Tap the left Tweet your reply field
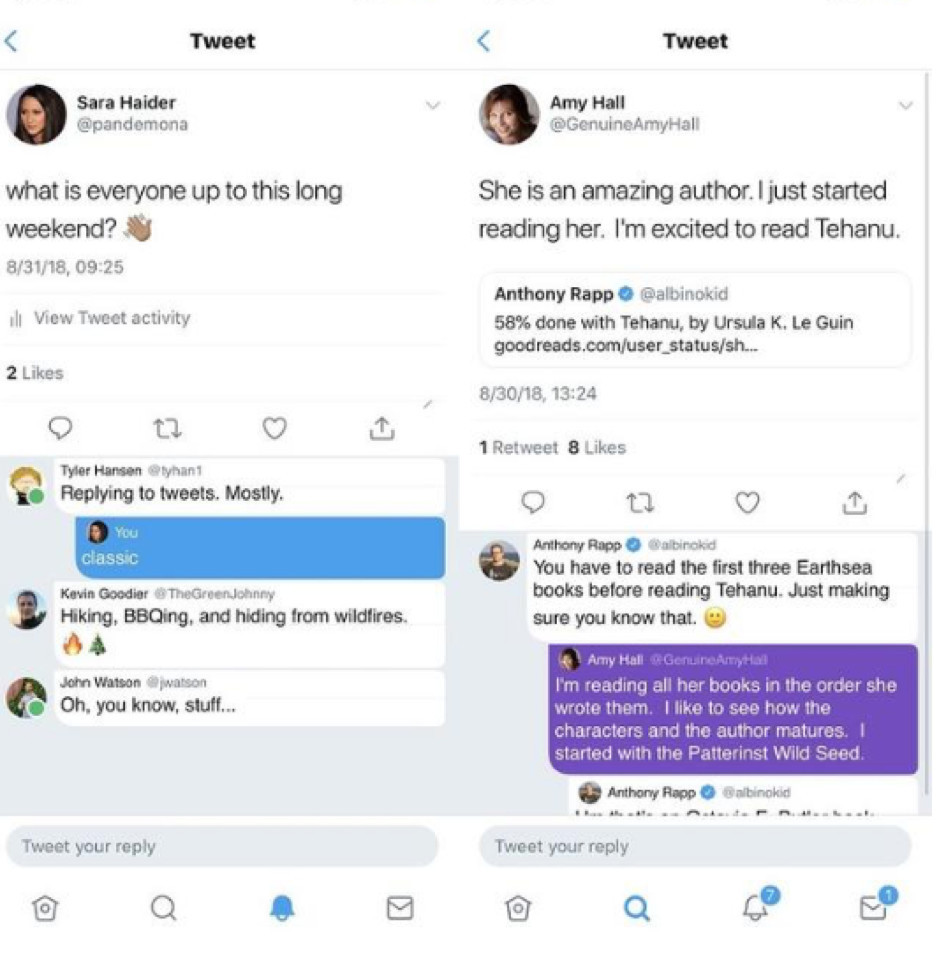939x959 pixels. pyautogui.click(x=221, y=846)
